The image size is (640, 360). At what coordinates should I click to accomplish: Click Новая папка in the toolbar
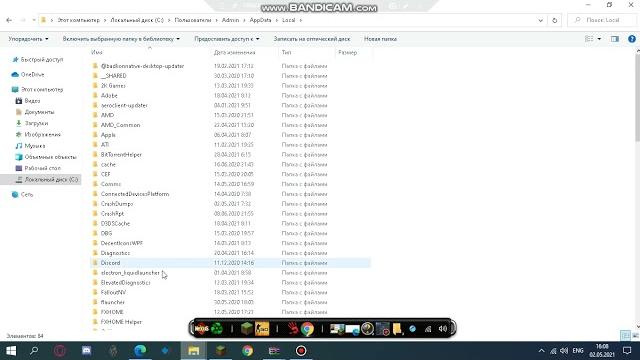pos(380,39)
